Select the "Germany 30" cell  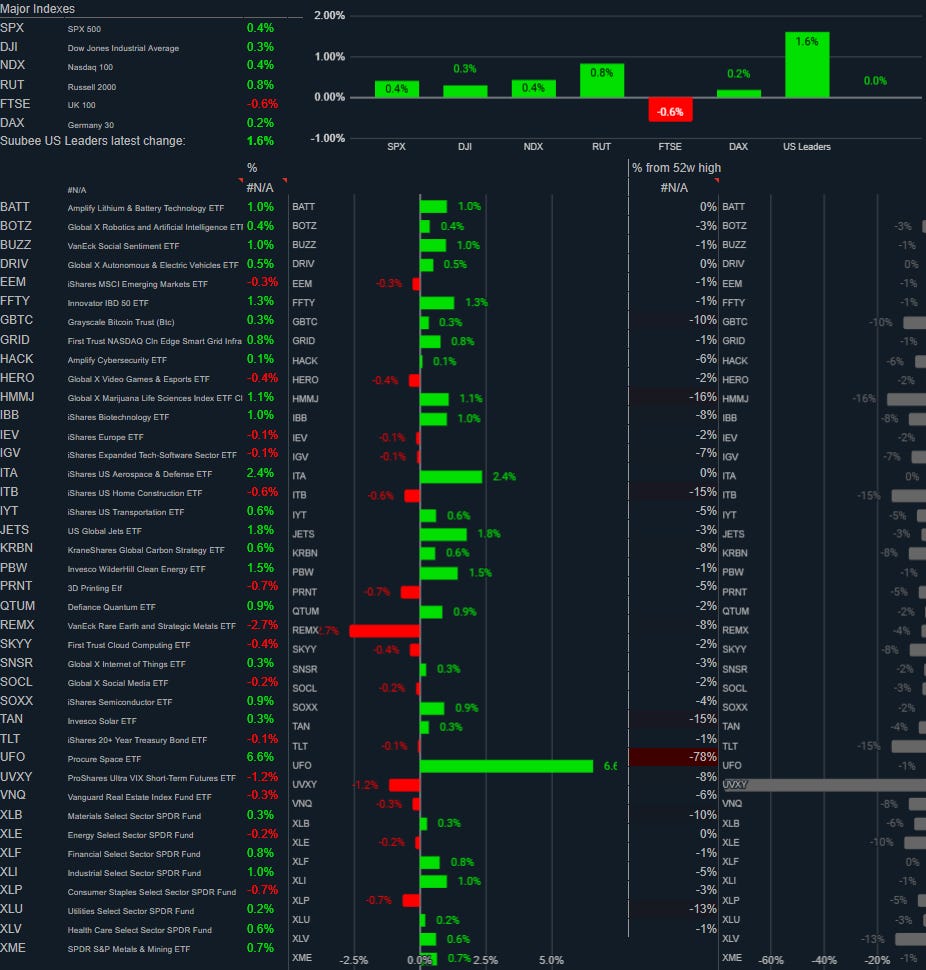click(91, 125)
